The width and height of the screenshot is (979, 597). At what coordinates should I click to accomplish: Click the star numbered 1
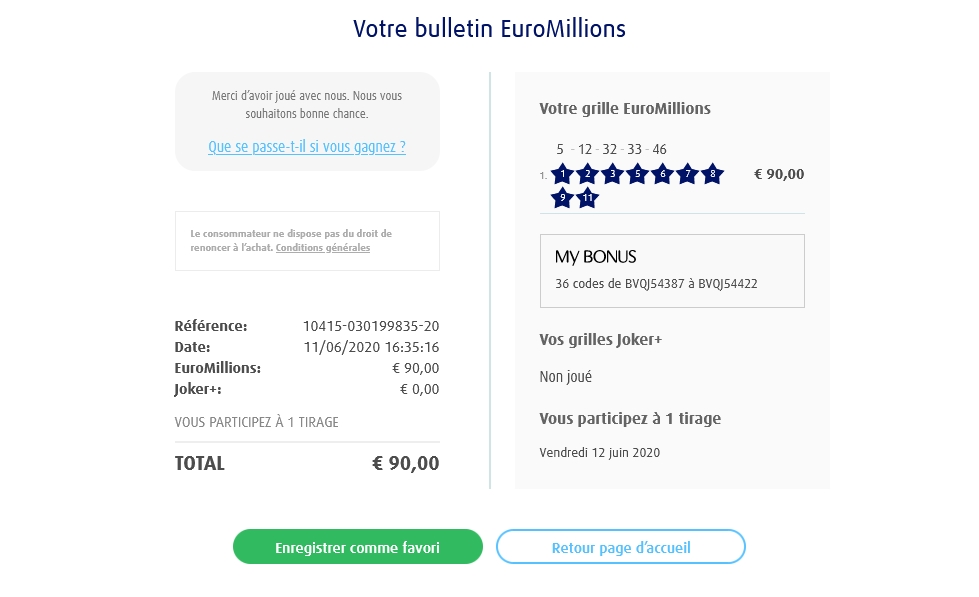point(563,174)
